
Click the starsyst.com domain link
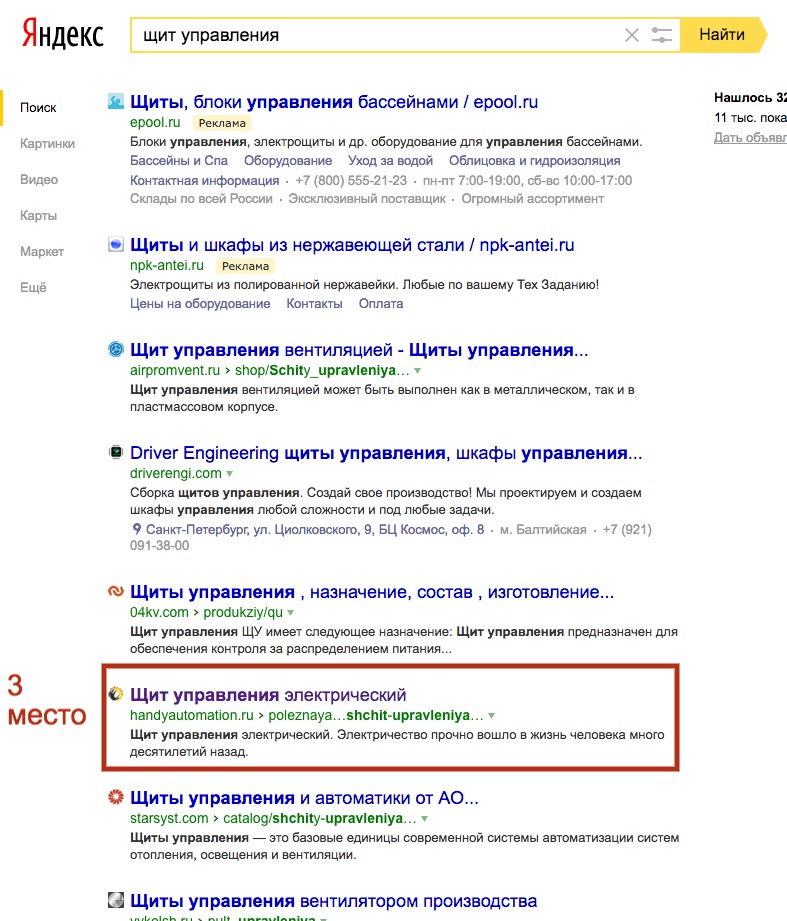pos(169,818)
